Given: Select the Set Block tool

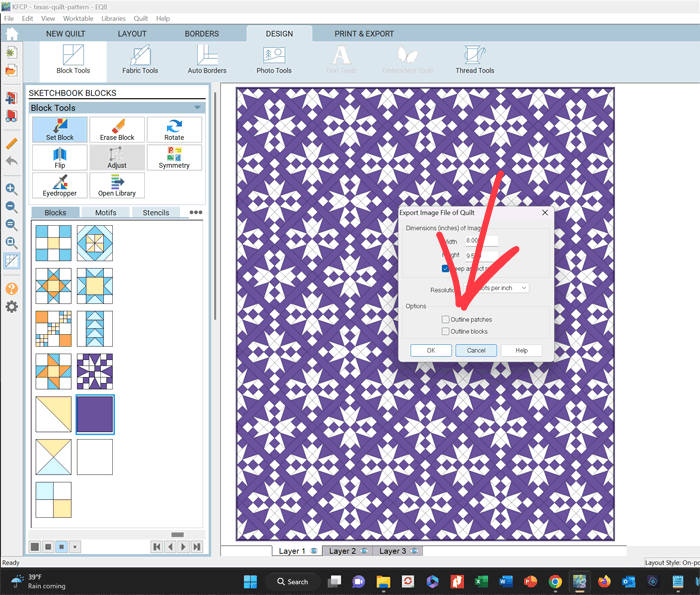Looking at the screenshot, I should coord(59,129).
